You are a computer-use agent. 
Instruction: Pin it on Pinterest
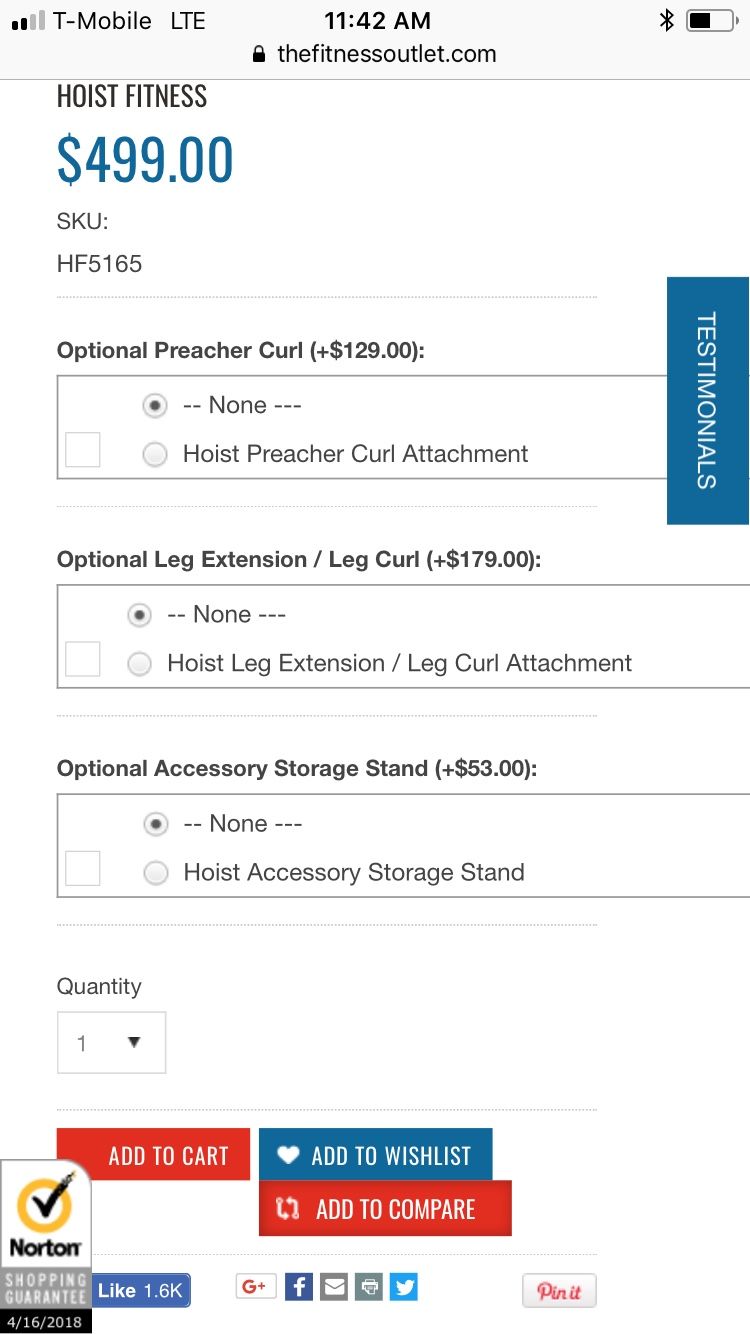(559, 1290)
